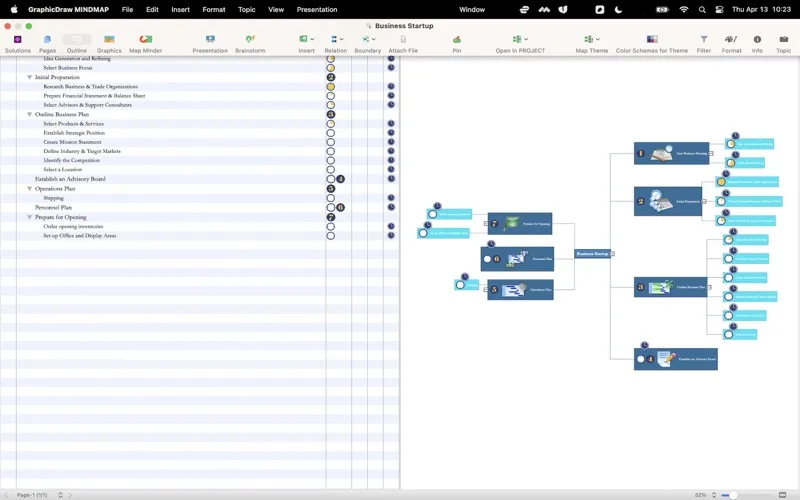
Task: Toggle progress circle for Order opening inventories
Action: point(331,227)
